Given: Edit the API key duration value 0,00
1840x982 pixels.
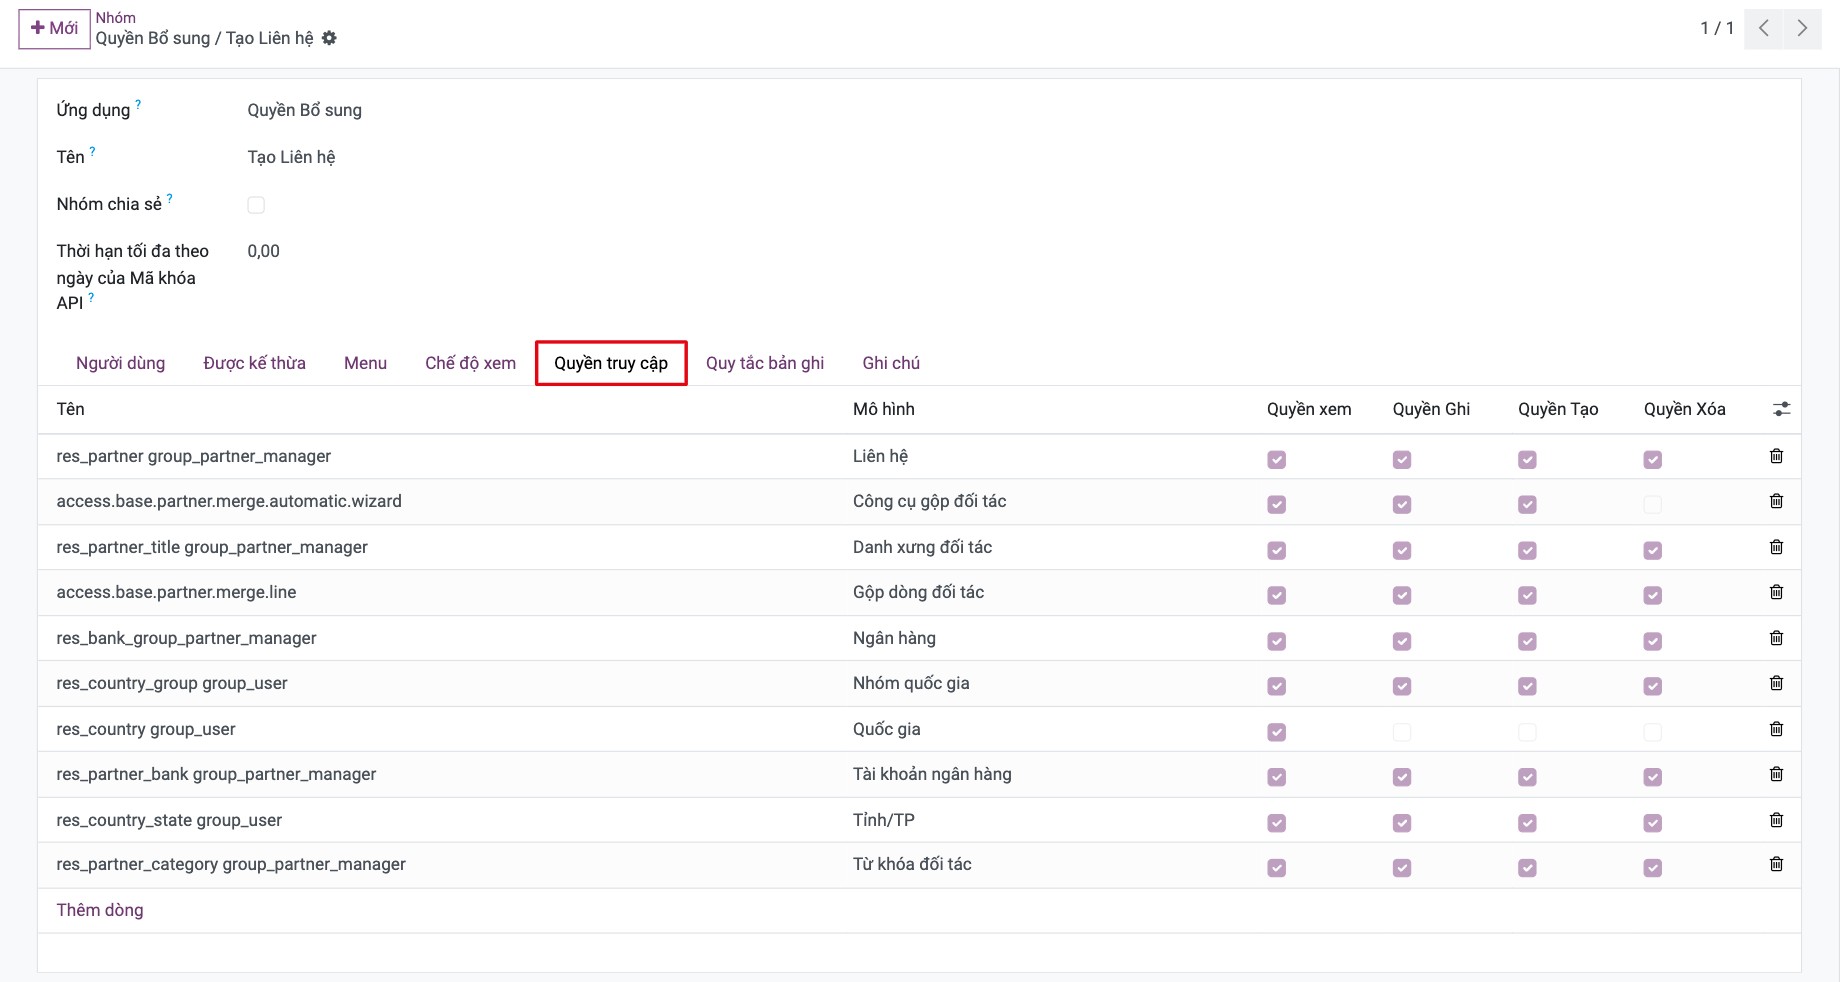Looking at the screenshot, I should click(264, 251).
